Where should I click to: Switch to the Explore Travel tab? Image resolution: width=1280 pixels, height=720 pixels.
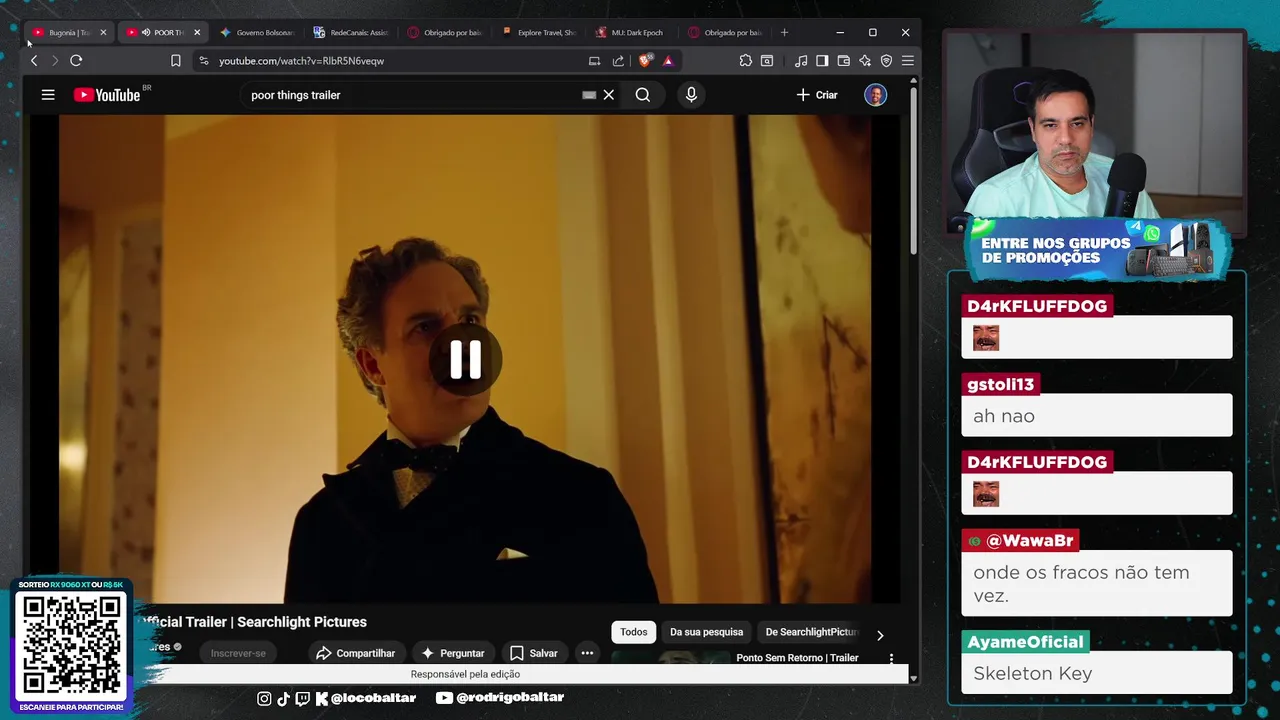pyautogui.click(x=539, y=32)
